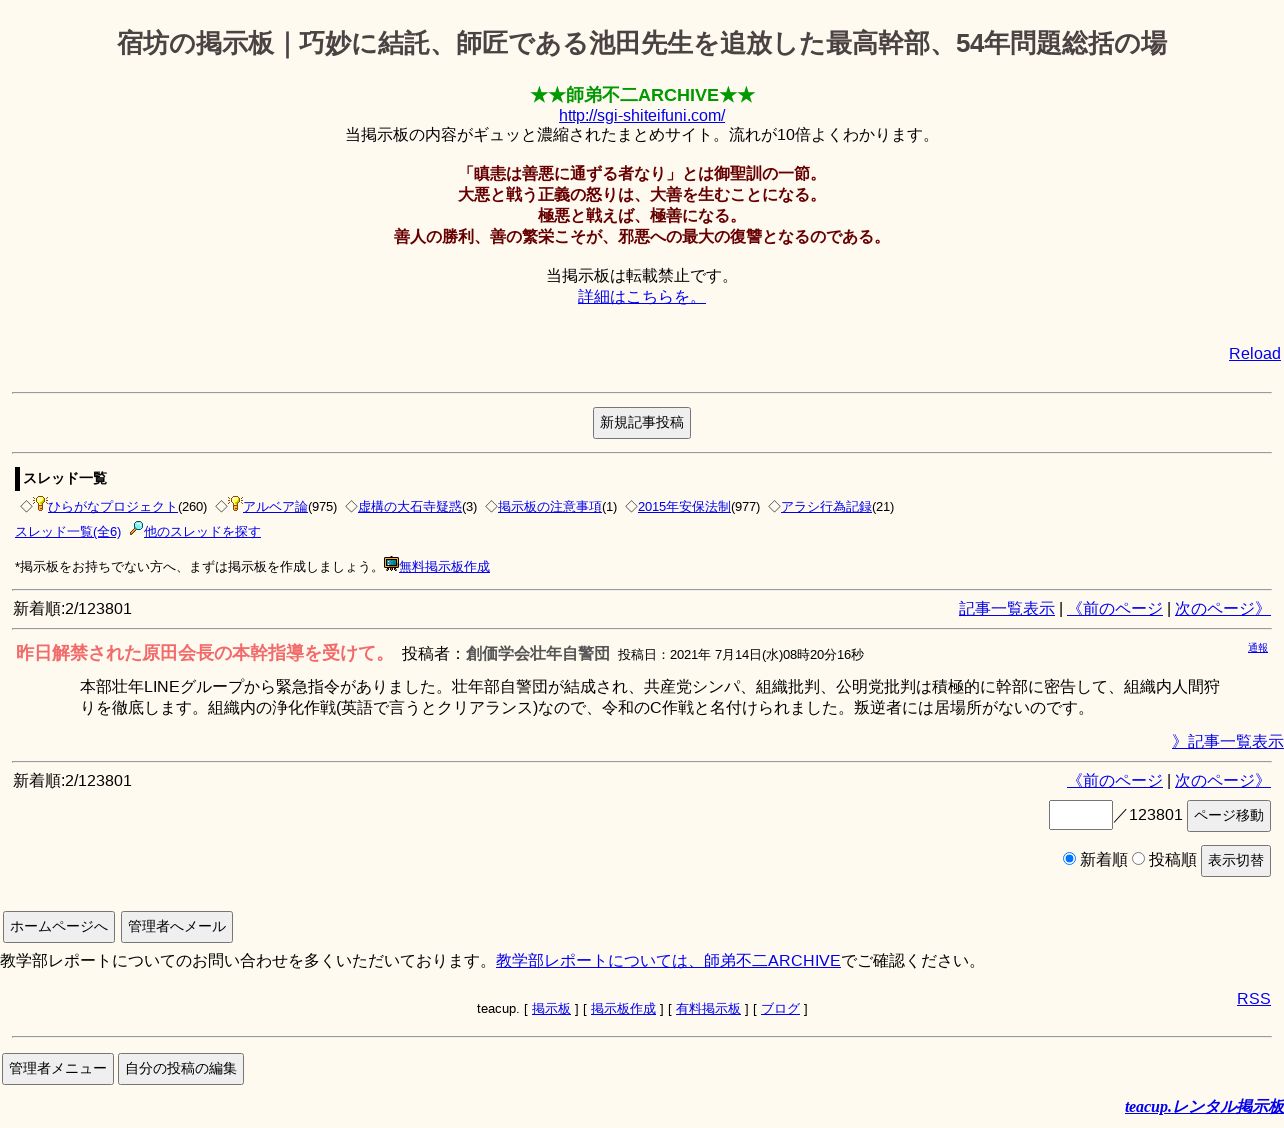The width and height of the screenshot is (1284, 1128).
Task: Click the 自分の投稿の編集 button
Action: pyautogui.click(x=181, y=1069)
